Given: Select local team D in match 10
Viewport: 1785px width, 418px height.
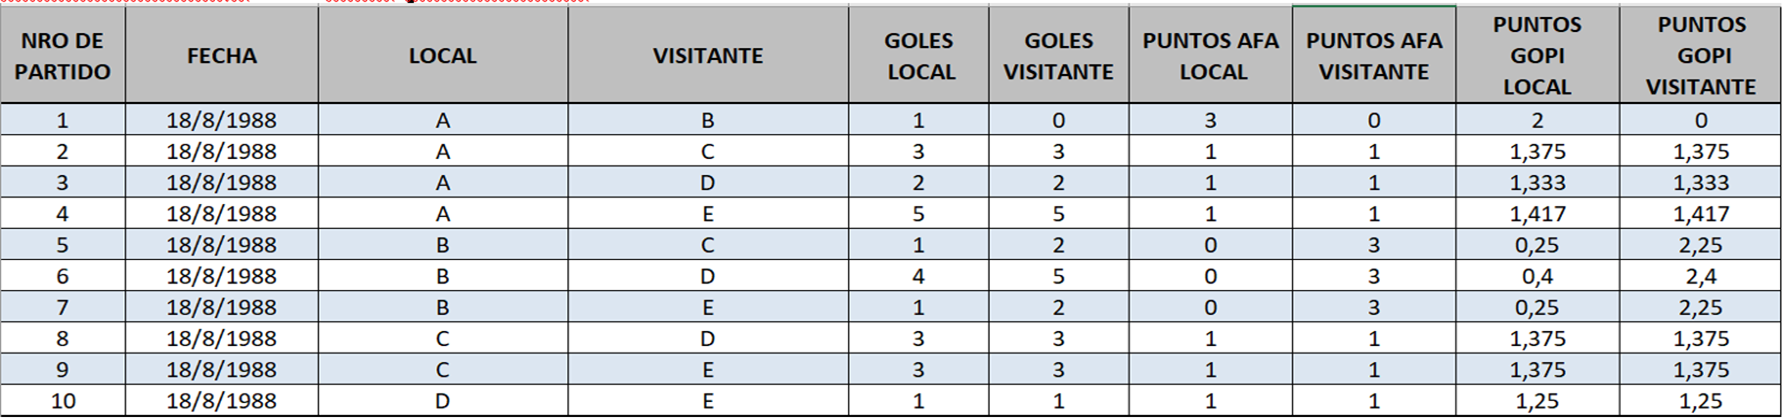Looking at the screenshot, I should (x=443, y=401).
